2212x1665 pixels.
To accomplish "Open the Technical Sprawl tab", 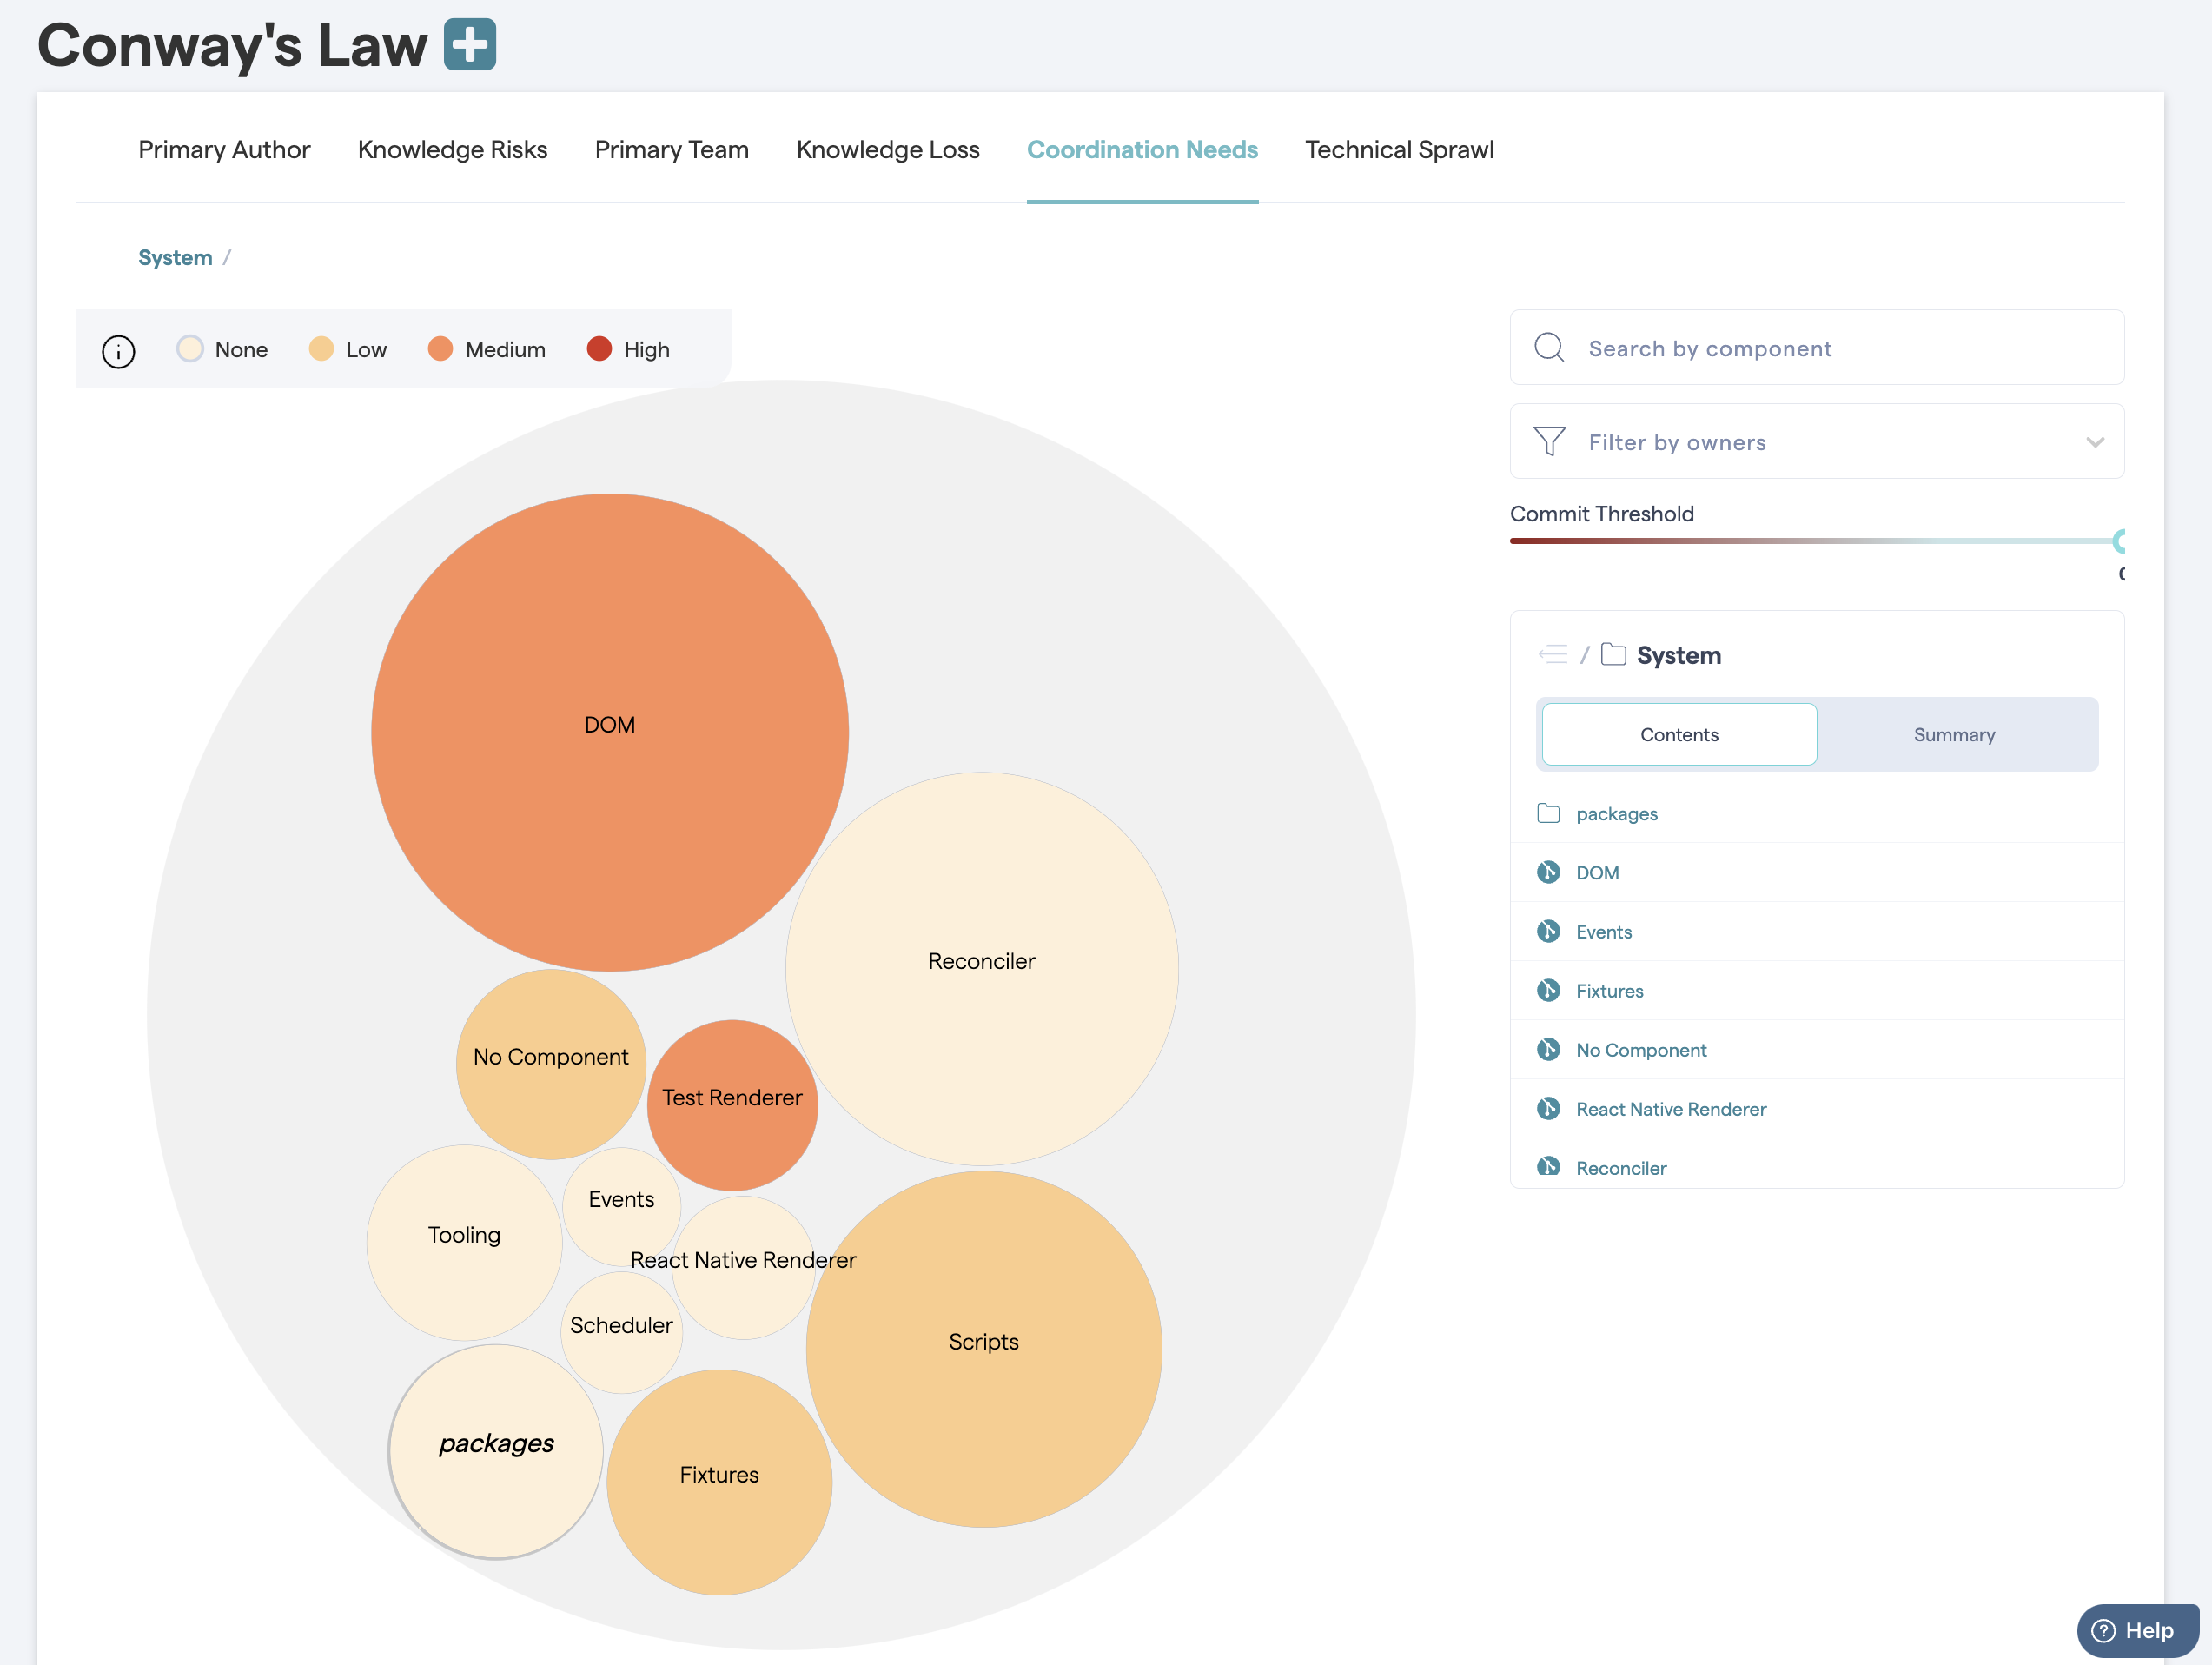I will tap(1398, 150).
